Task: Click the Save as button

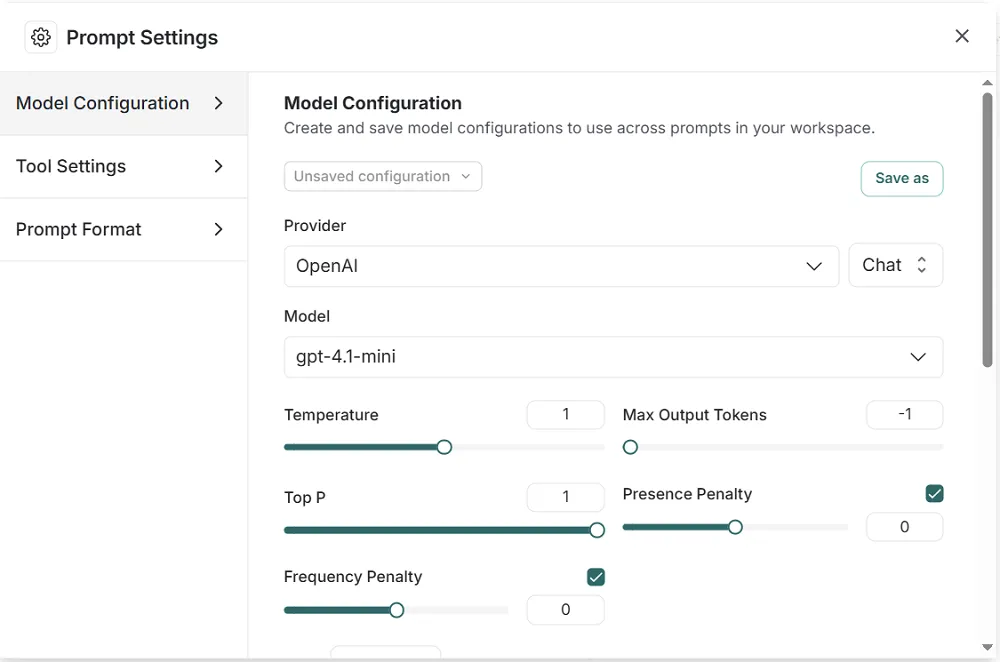Action: point(901,178)
